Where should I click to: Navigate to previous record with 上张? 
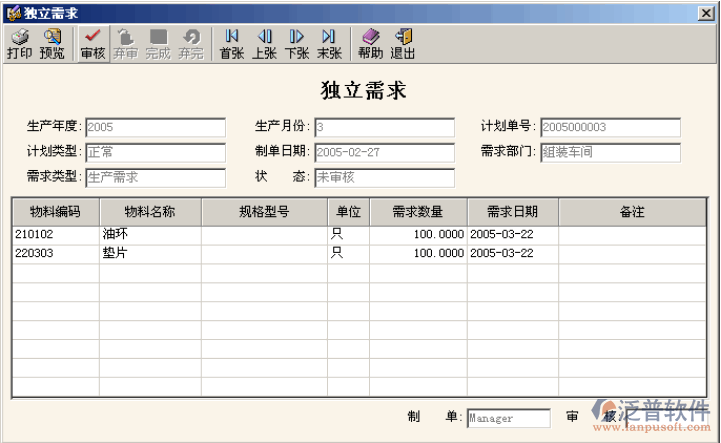(x=264, y=43)
